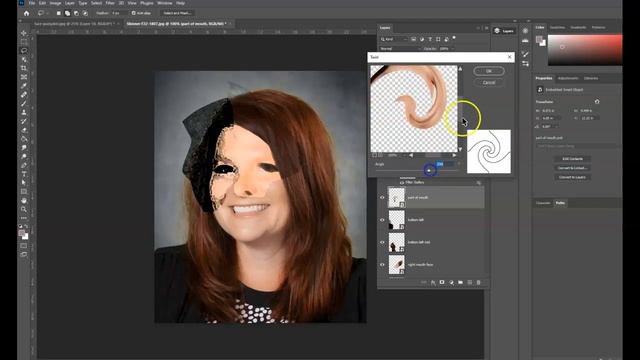
Task: Select the Move tool in the toolbox
Action: click(x=24, y=33)
